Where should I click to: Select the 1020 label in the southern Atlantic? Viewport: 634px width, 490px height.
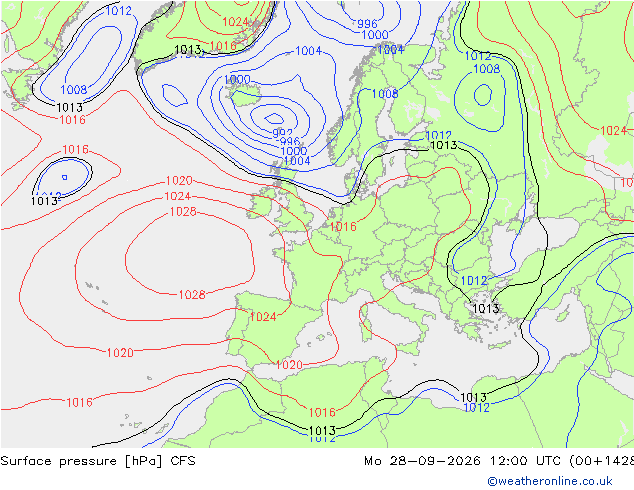(120, 353)
